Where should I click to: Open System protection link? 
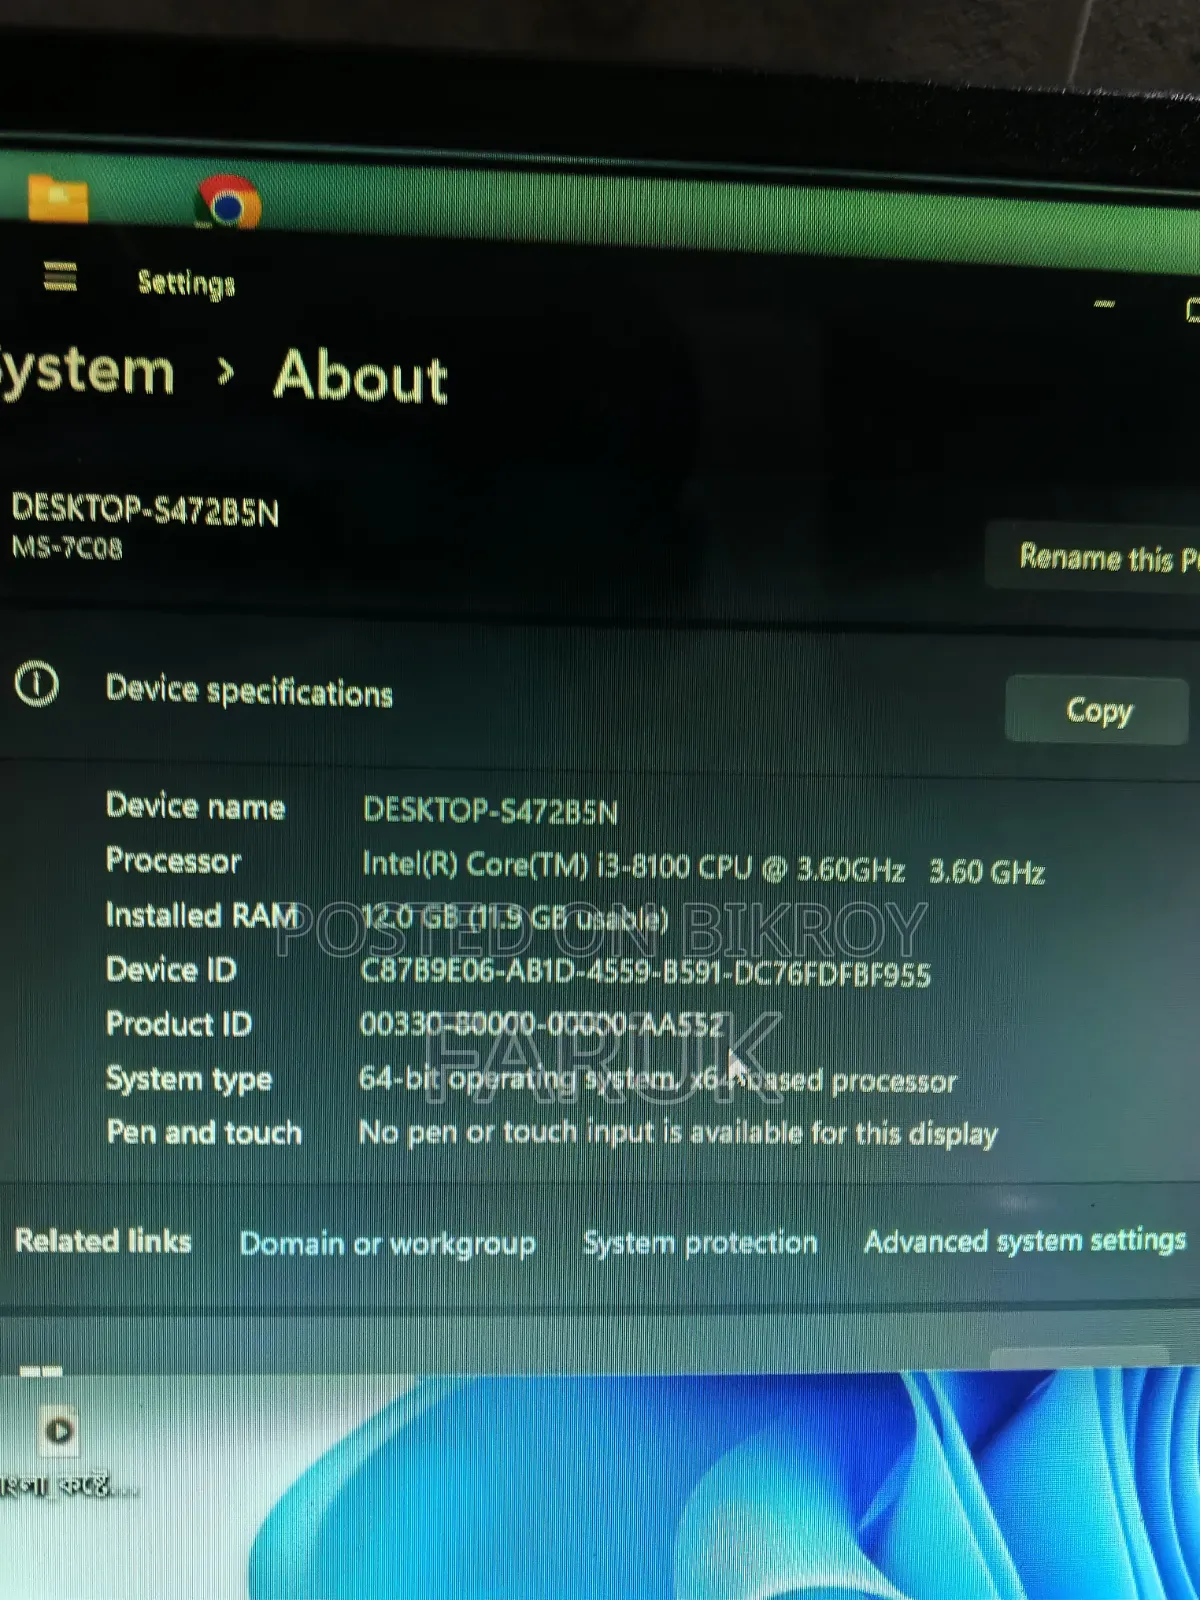coord(700,1242)
